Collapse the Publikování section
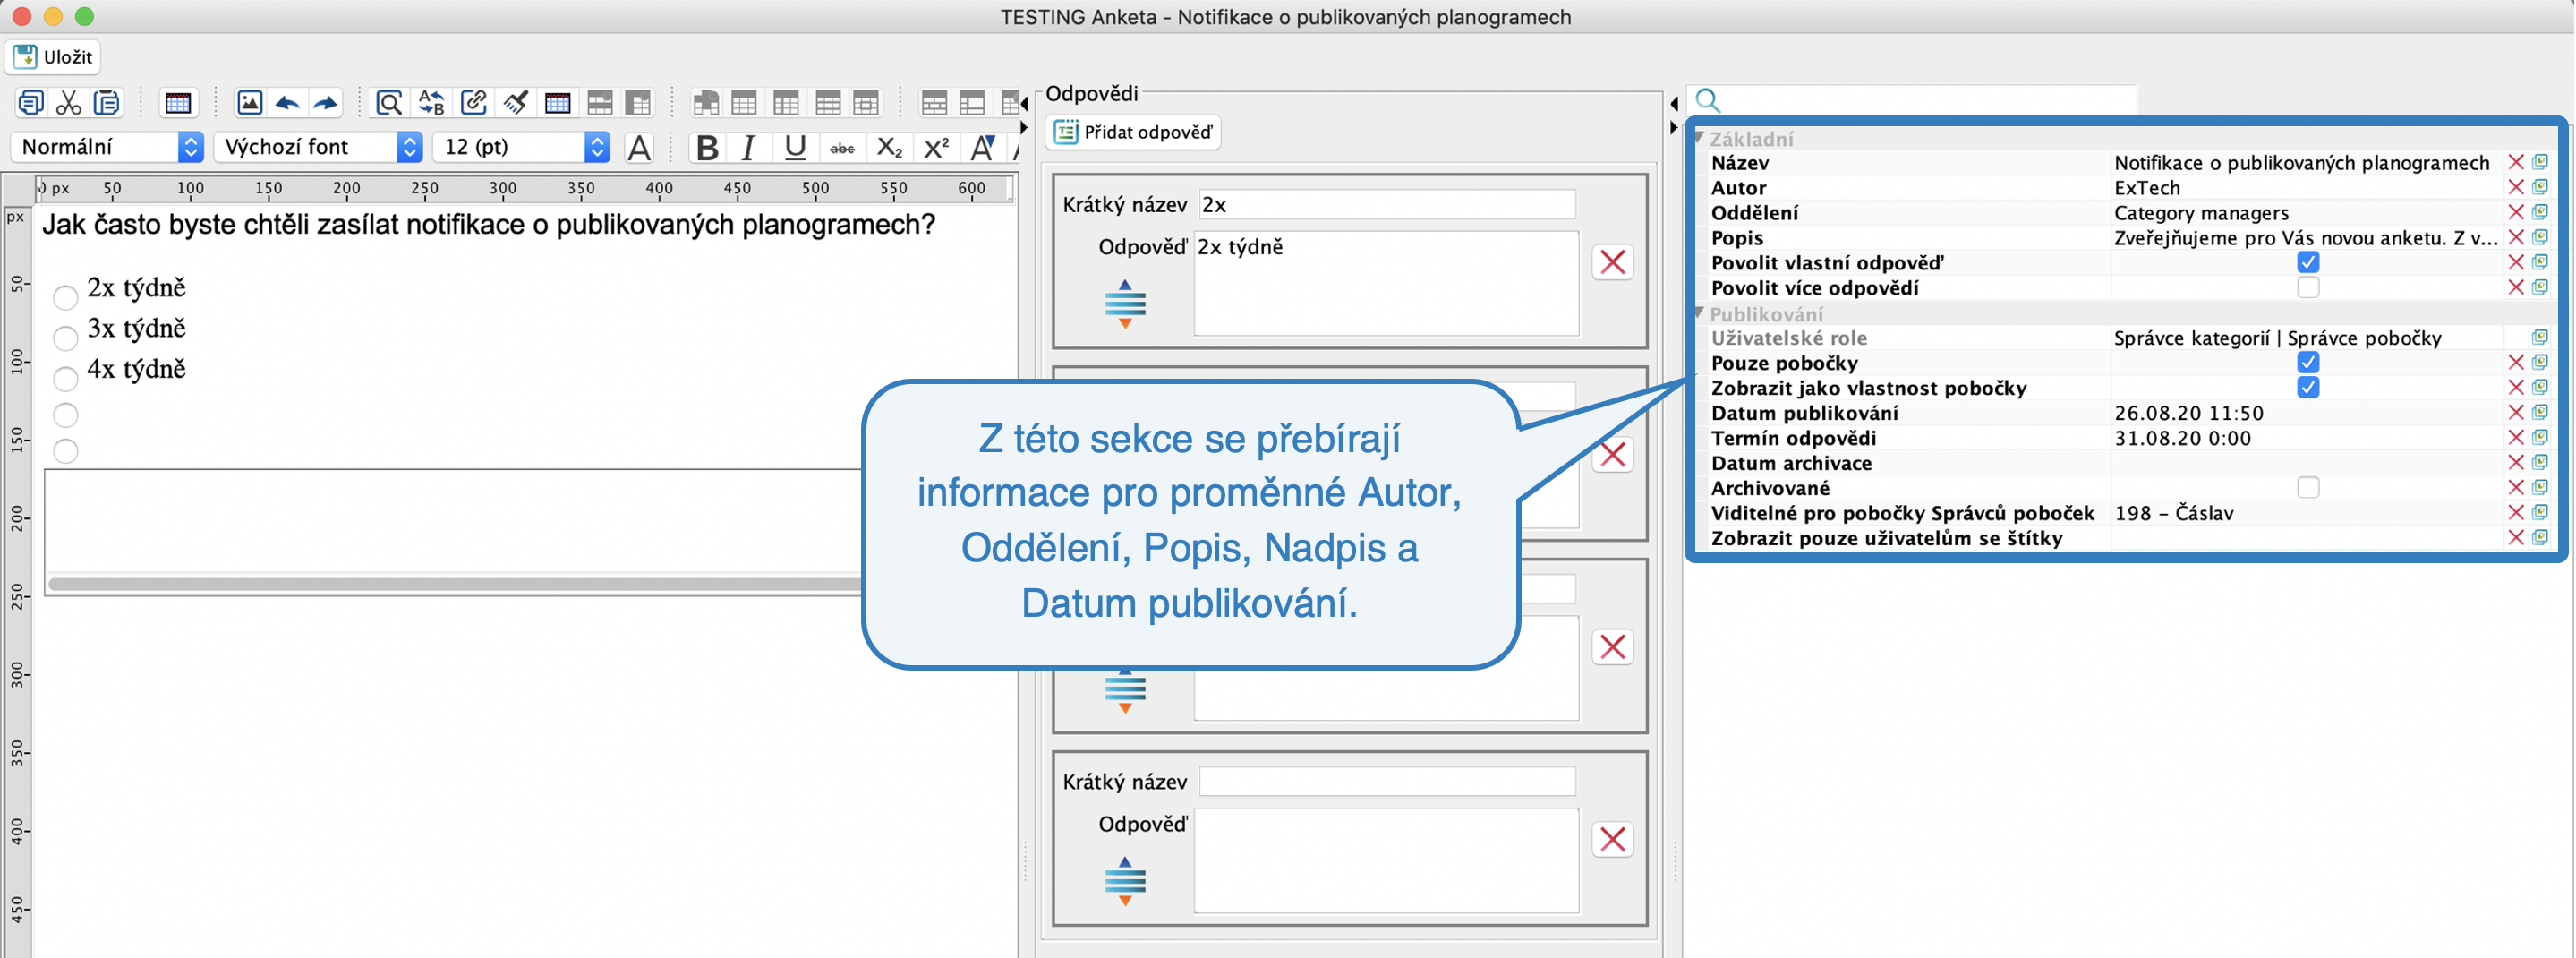2576x958 pixels. tap(1700, 313)
